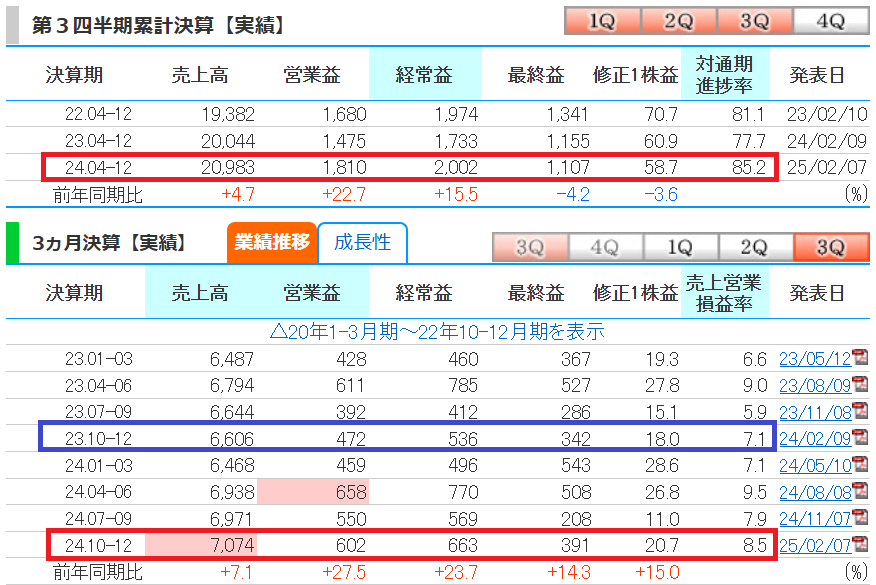Open PDF icon next to 24/11/07

point(860,517)
